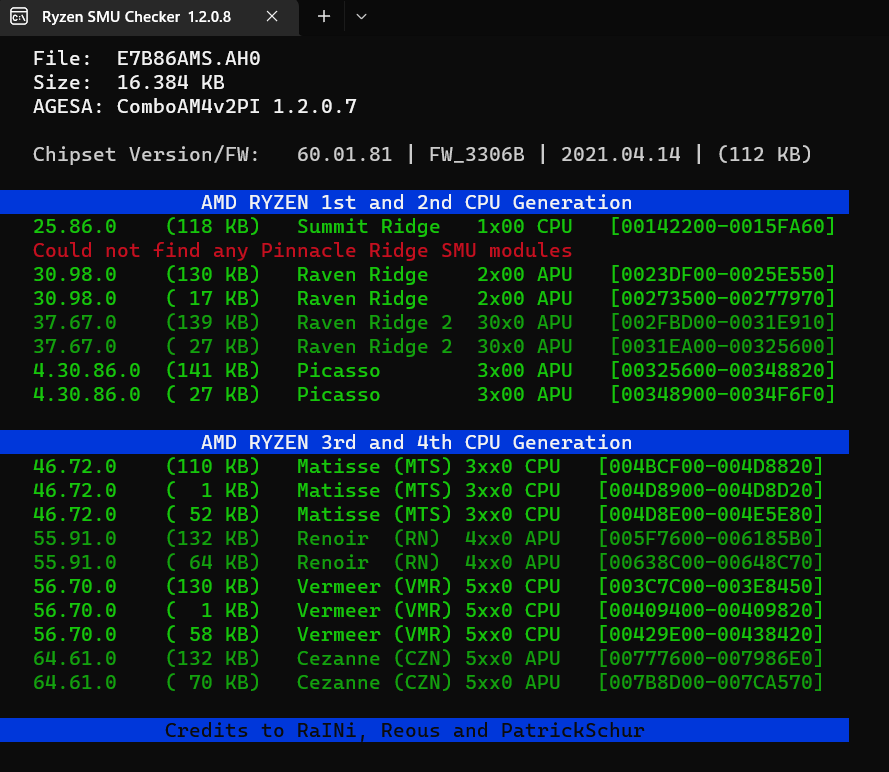Click Vermeer address [003C7C00-003E8450]
889x772 pixels.
pos(710,587)
